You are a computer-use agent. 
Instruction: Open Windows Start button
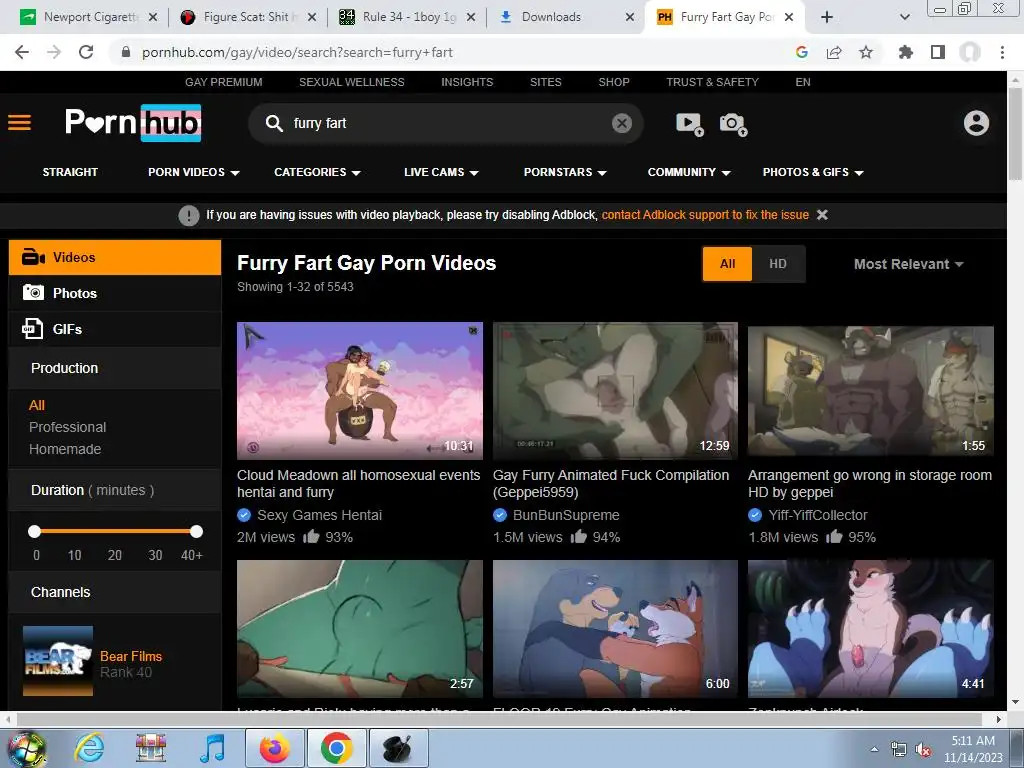point(25,748)
